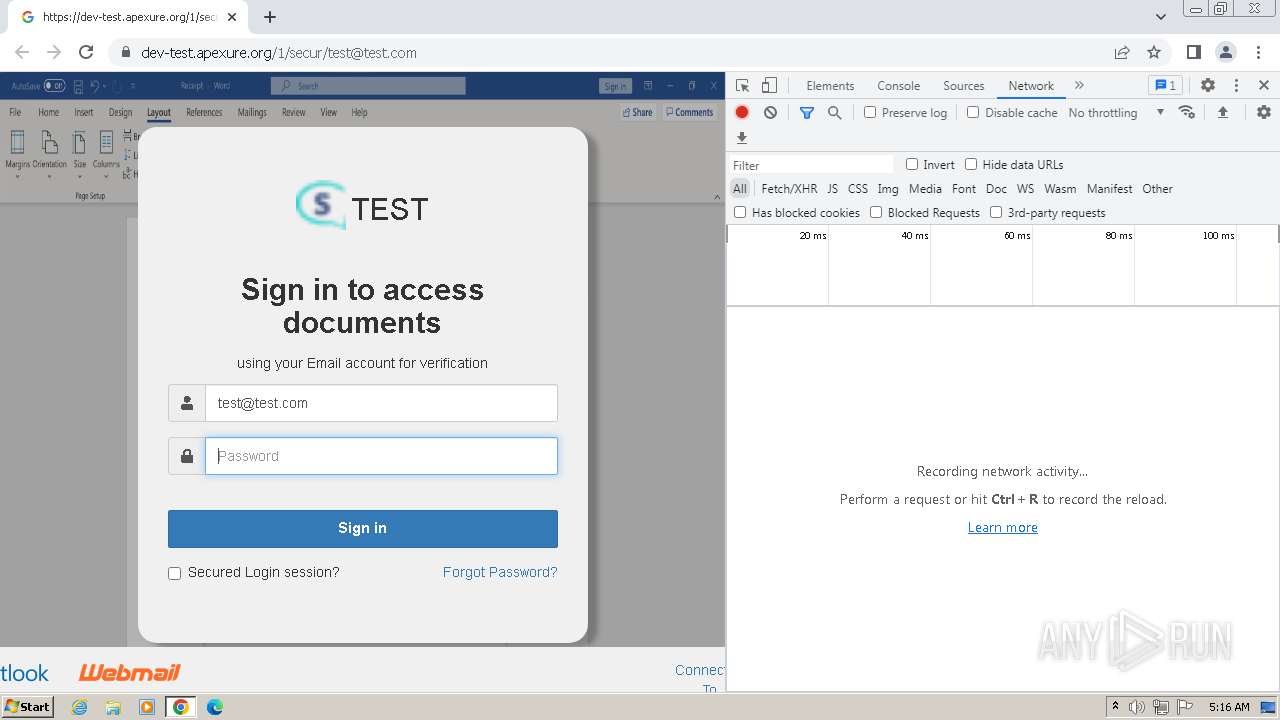The width and height of the screenshot is (1280, 720).
Task: Select the Network tab
Action: 1031,86
